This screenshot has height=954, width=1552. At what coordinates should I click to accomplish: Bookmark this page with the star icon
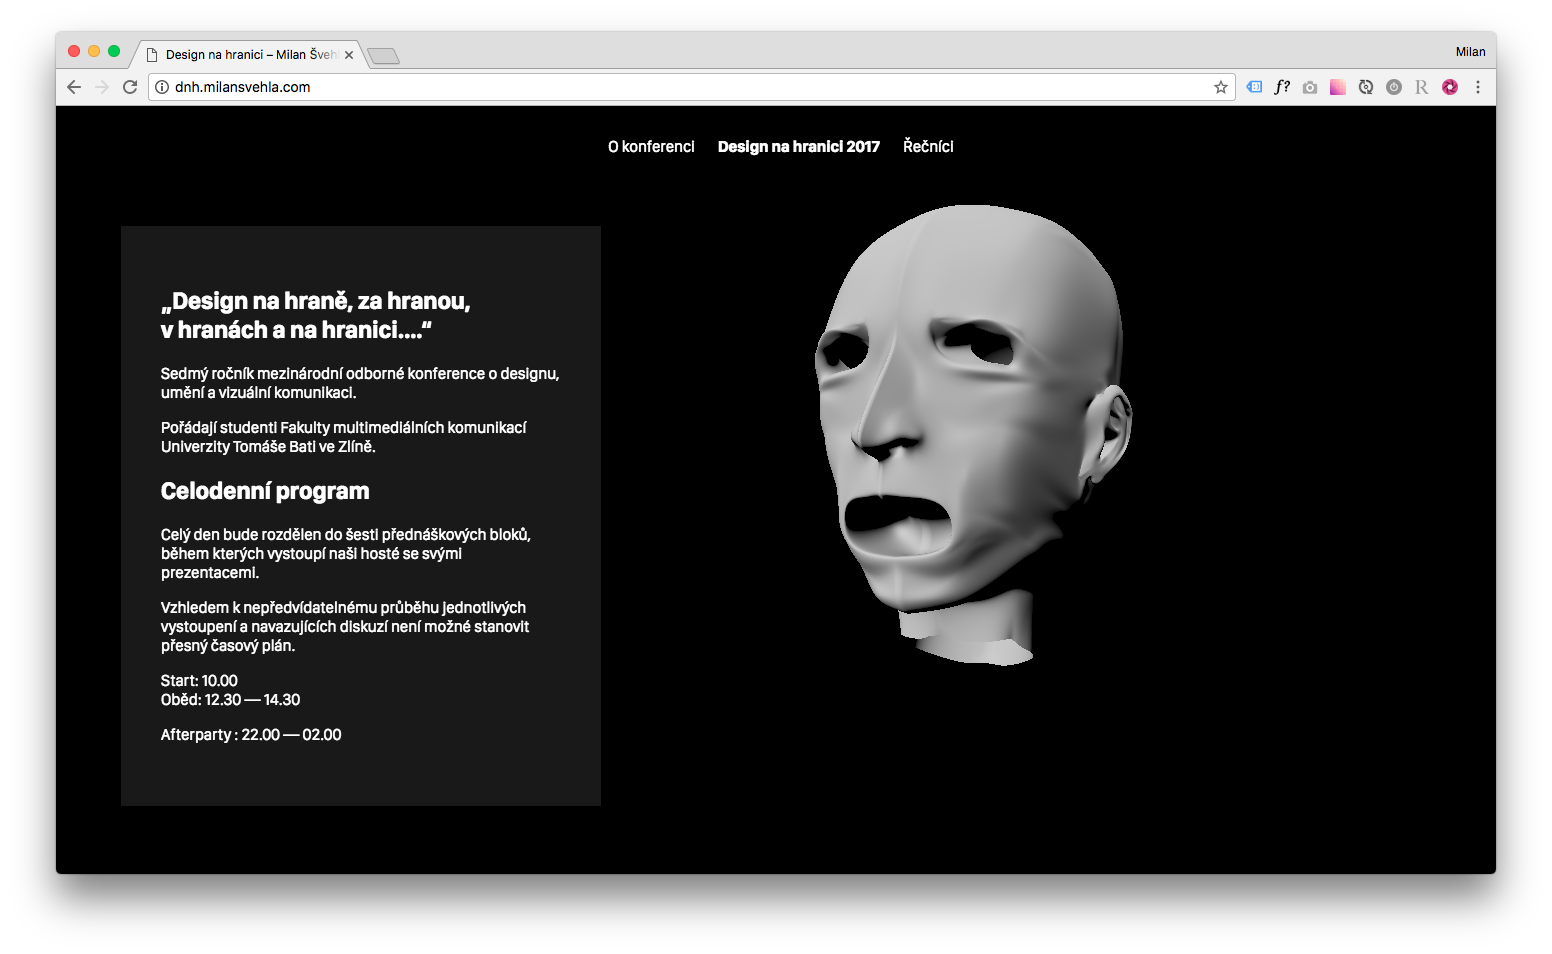pyautogui.click(x=1221, y=87)
